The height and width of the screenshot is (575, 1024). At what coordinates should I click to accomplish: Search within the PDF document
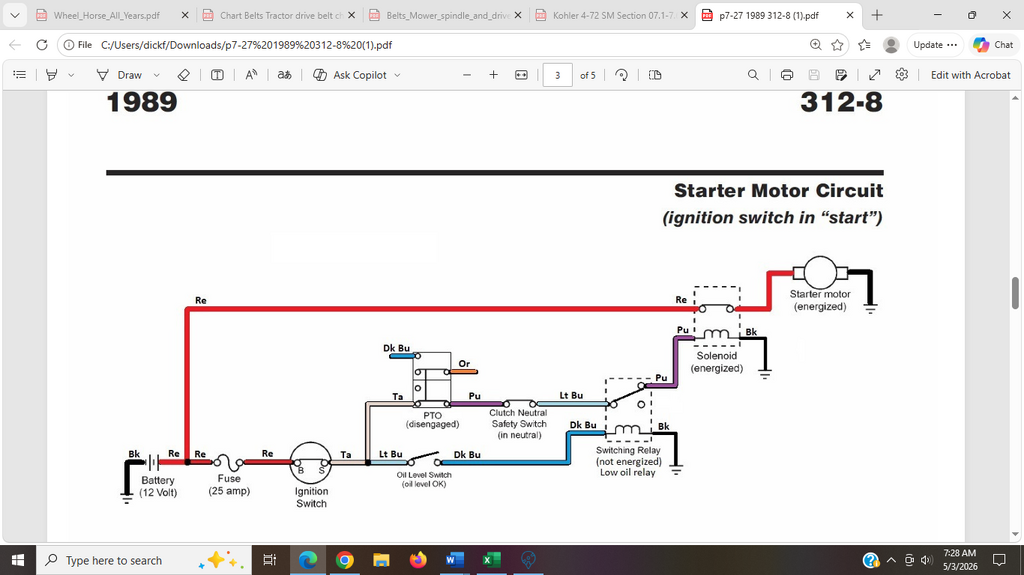753,75
